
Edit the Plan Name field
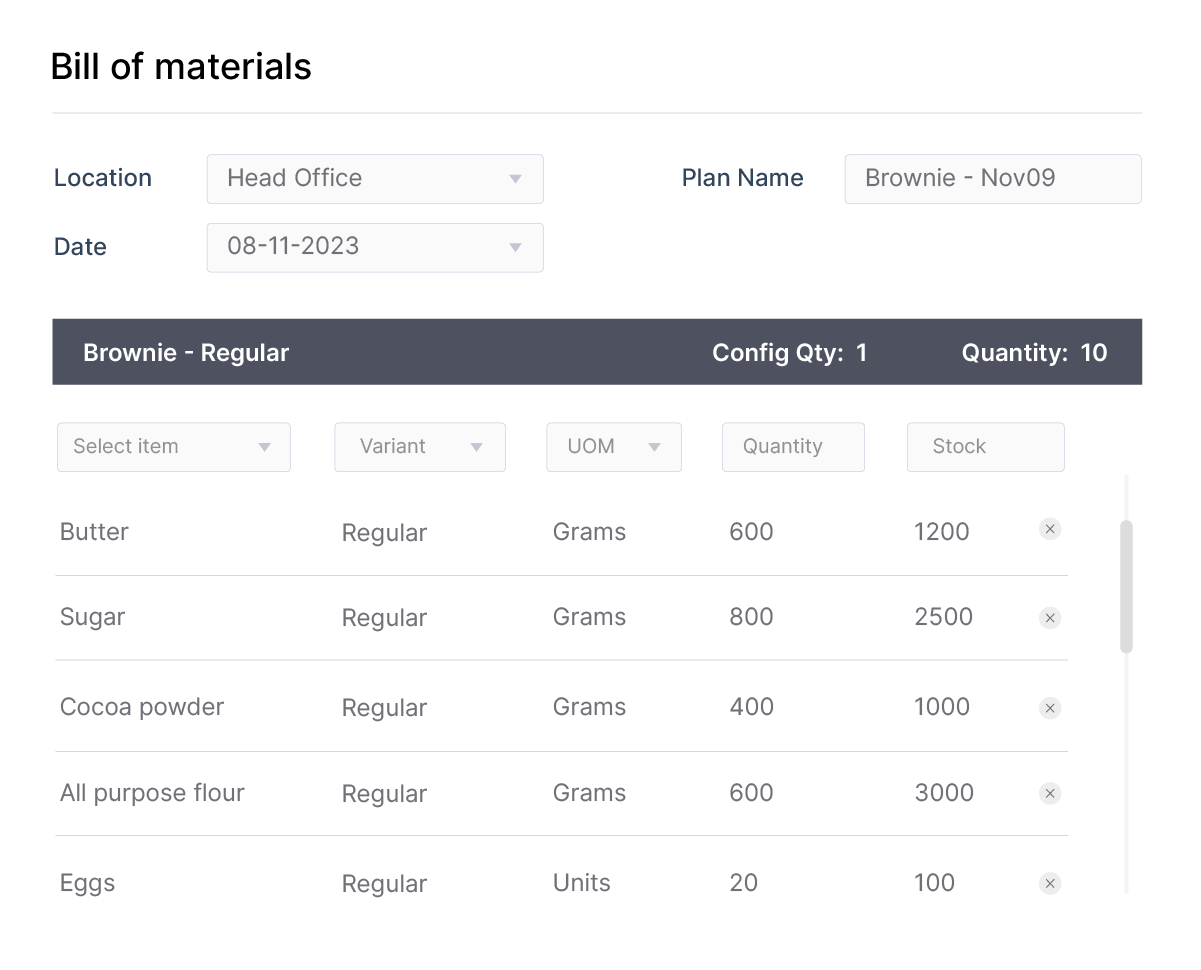coord(992,178)
